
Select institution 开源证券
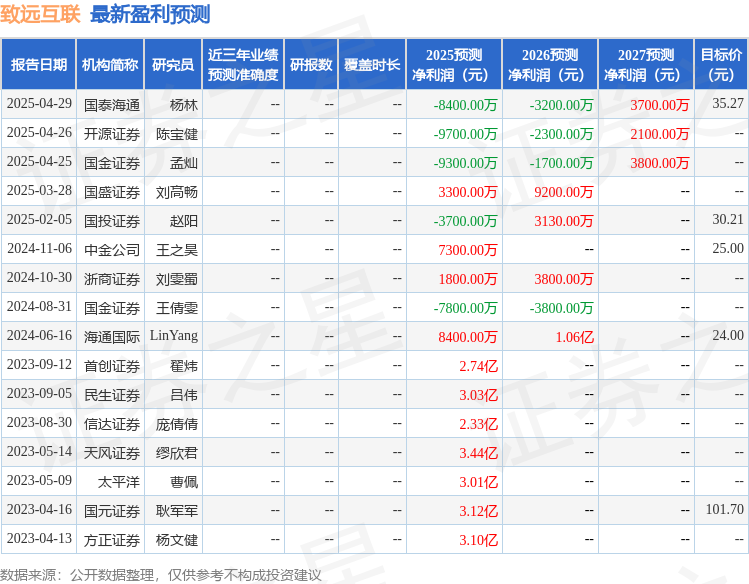pyautogui.click(x=112, y=134)
